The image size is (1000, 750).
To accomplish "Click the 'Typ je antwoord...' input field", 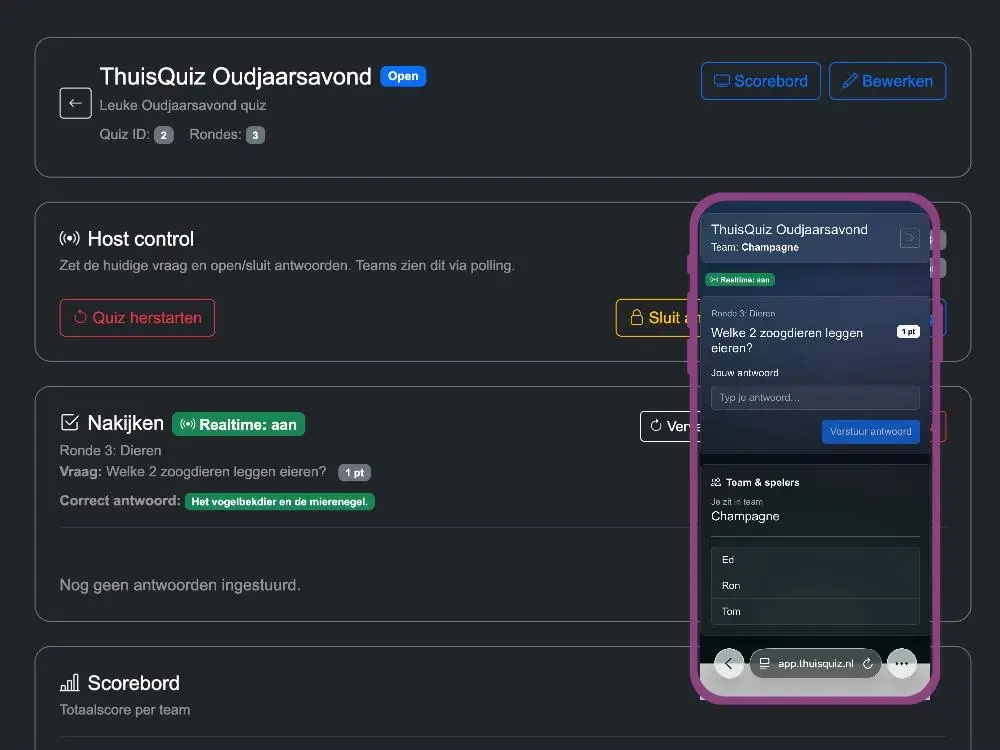I will (814, 398).
